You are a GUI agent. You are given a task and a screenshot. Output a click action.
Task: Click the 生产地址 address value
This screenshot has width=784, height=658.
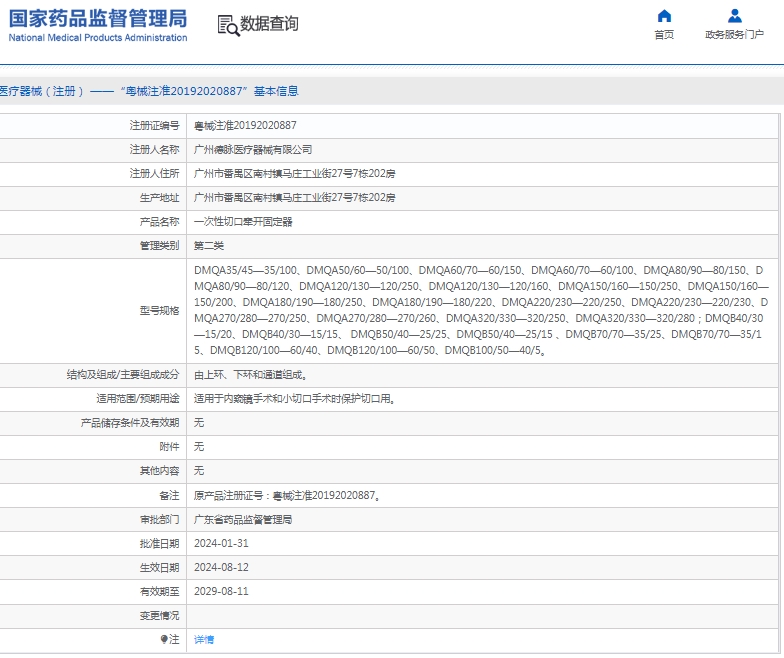click(x=294, y=198)
